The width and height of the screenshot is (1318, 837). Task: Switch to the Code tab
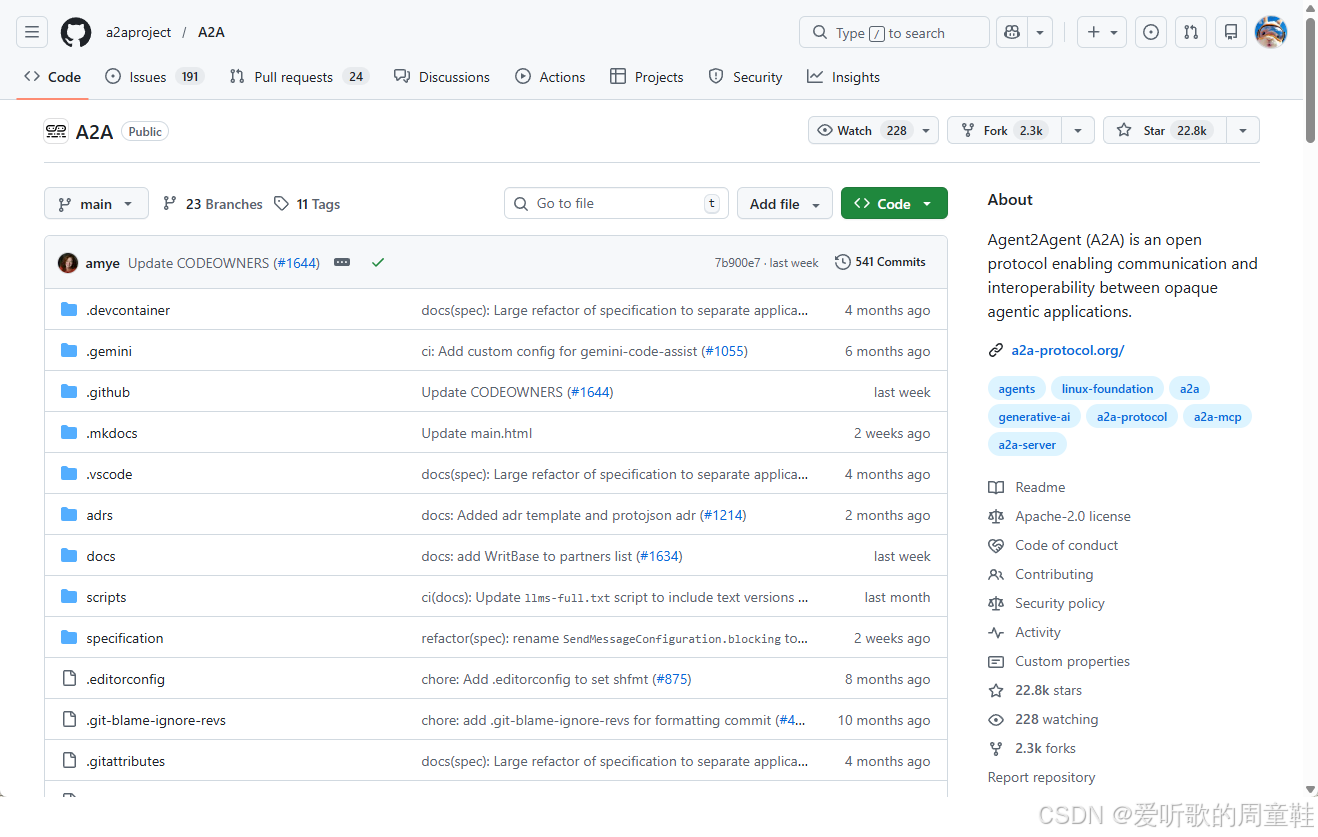53,77
